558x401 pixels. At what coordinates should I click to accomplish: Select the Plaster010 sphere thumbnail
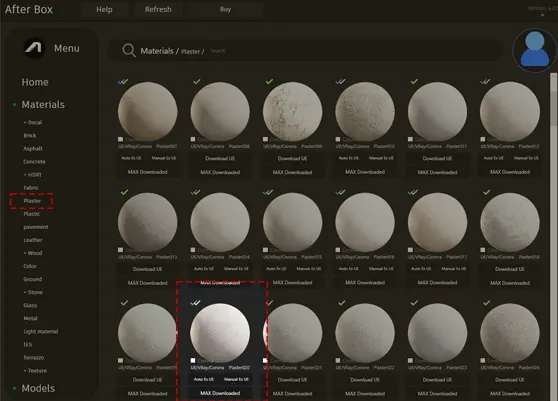[365, 111]
